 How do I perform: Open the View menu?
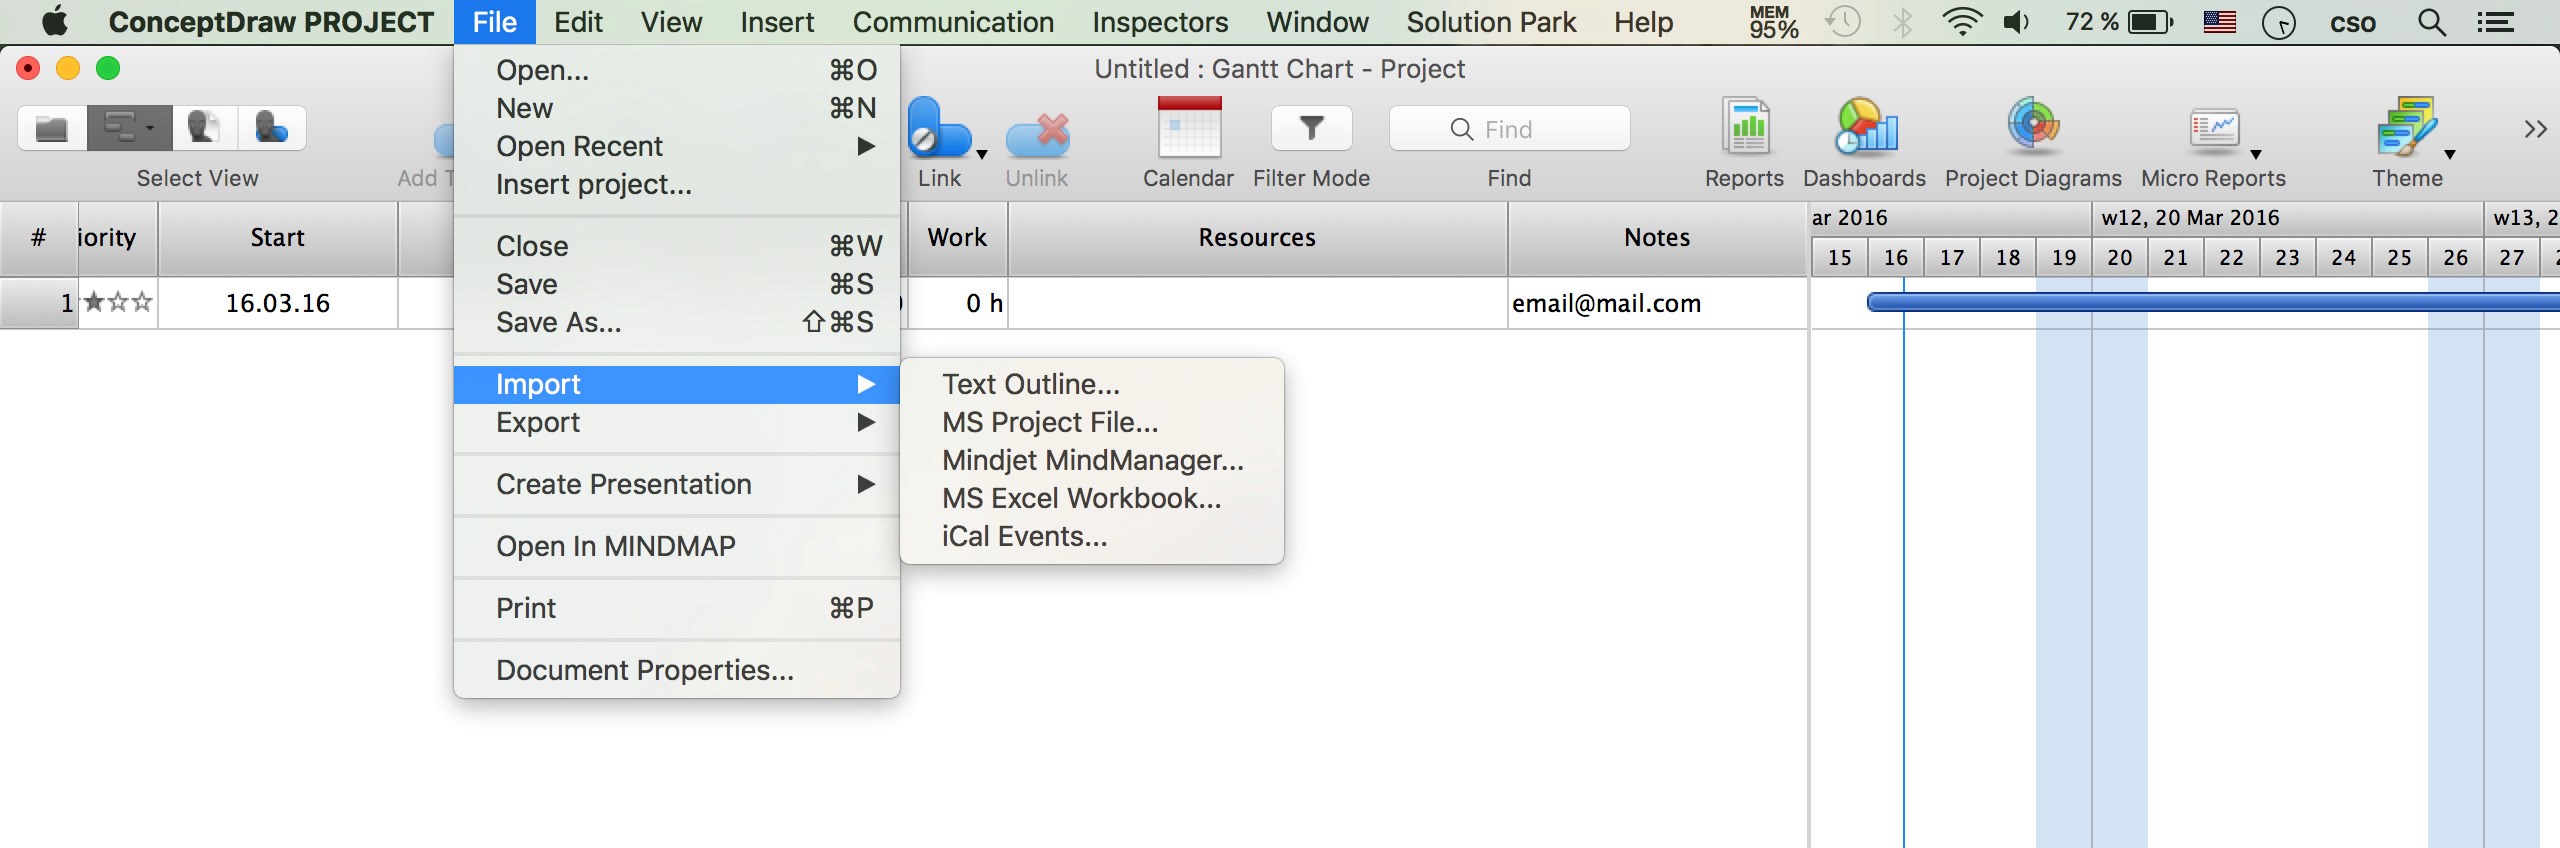(671, 22)
